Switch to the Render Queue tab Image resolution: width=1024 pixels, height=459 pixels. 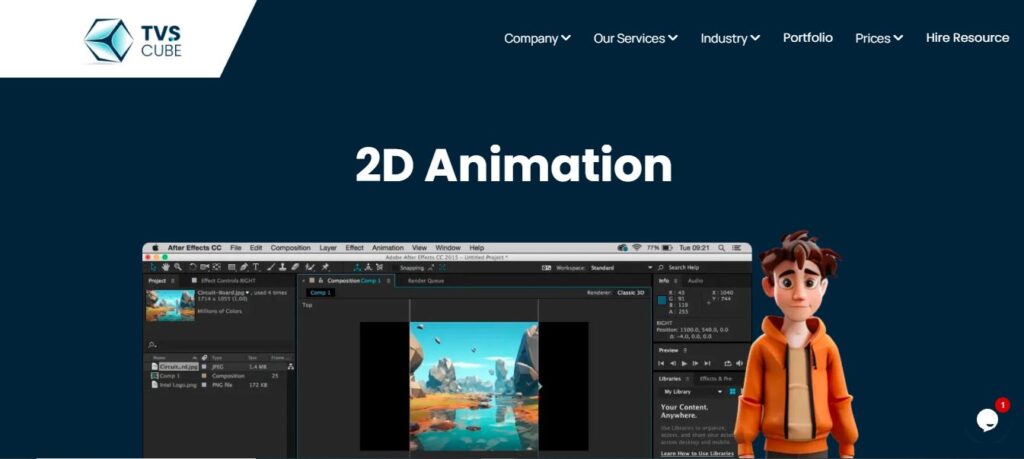point(424,281)
